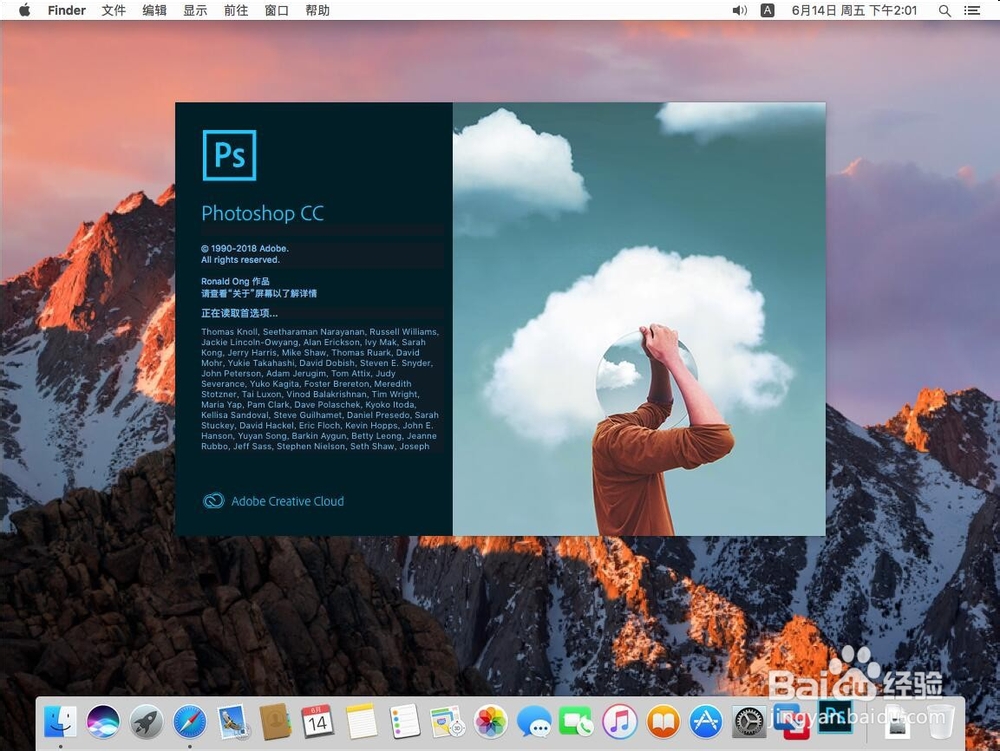Open the Photos app from the Dock
Image resolution: width=1000 pixels, height=751 pixels.
click(489, 719)
